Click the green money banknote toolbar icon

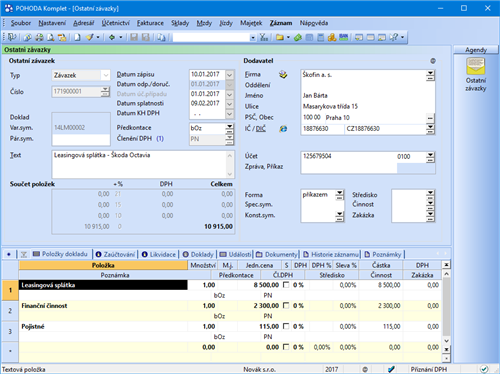pos(298,37)
